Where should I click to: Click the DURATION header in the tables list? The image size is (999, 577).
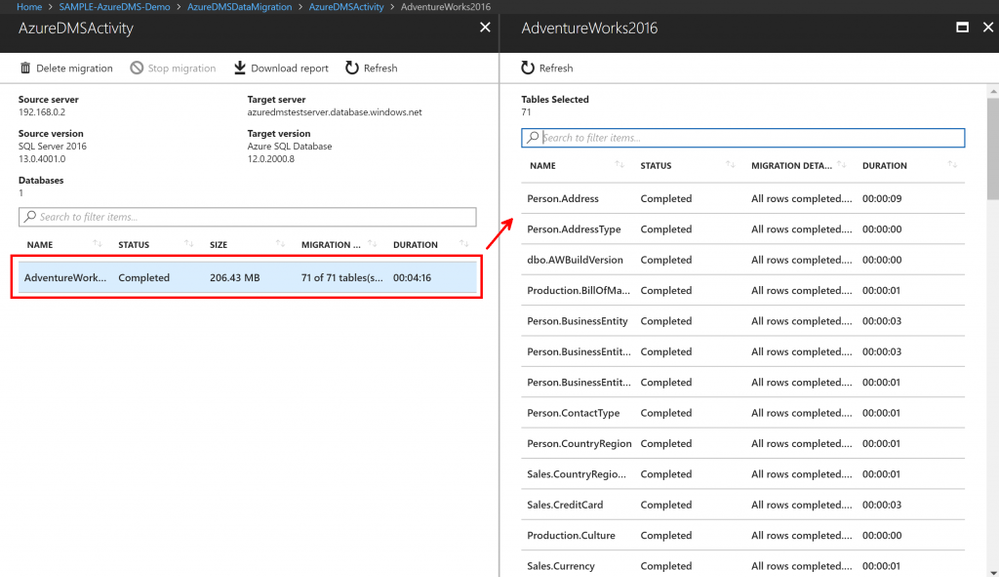pos(884,166)
